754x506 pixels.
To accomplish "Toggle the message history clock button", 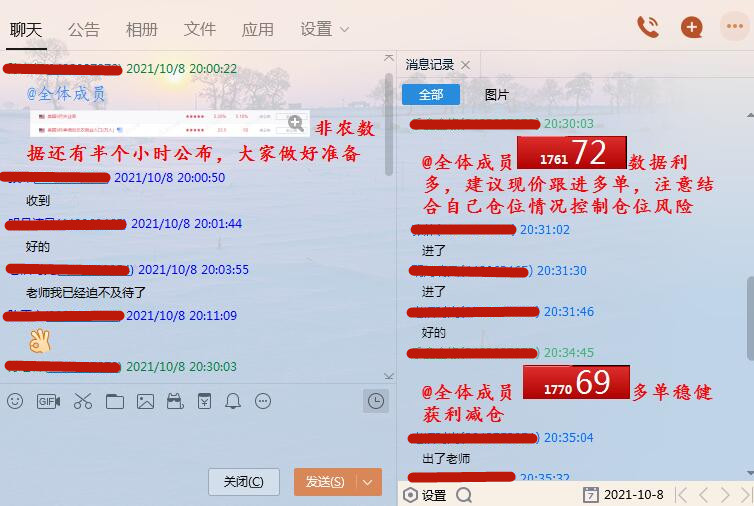I will click(376, 401).
